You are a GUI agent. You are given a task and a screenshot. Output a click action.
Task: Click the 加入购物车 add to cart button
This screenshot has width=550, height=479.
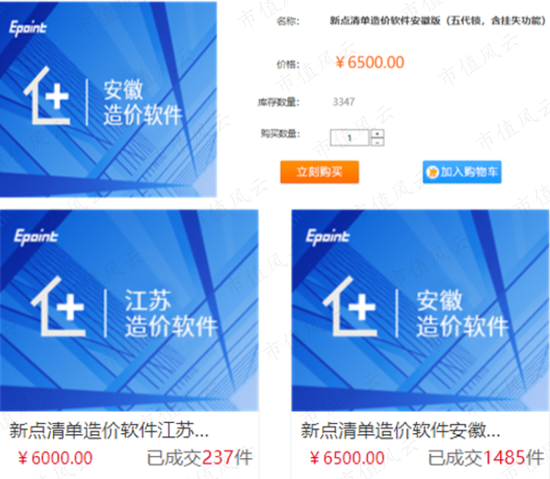pos(462,172)
